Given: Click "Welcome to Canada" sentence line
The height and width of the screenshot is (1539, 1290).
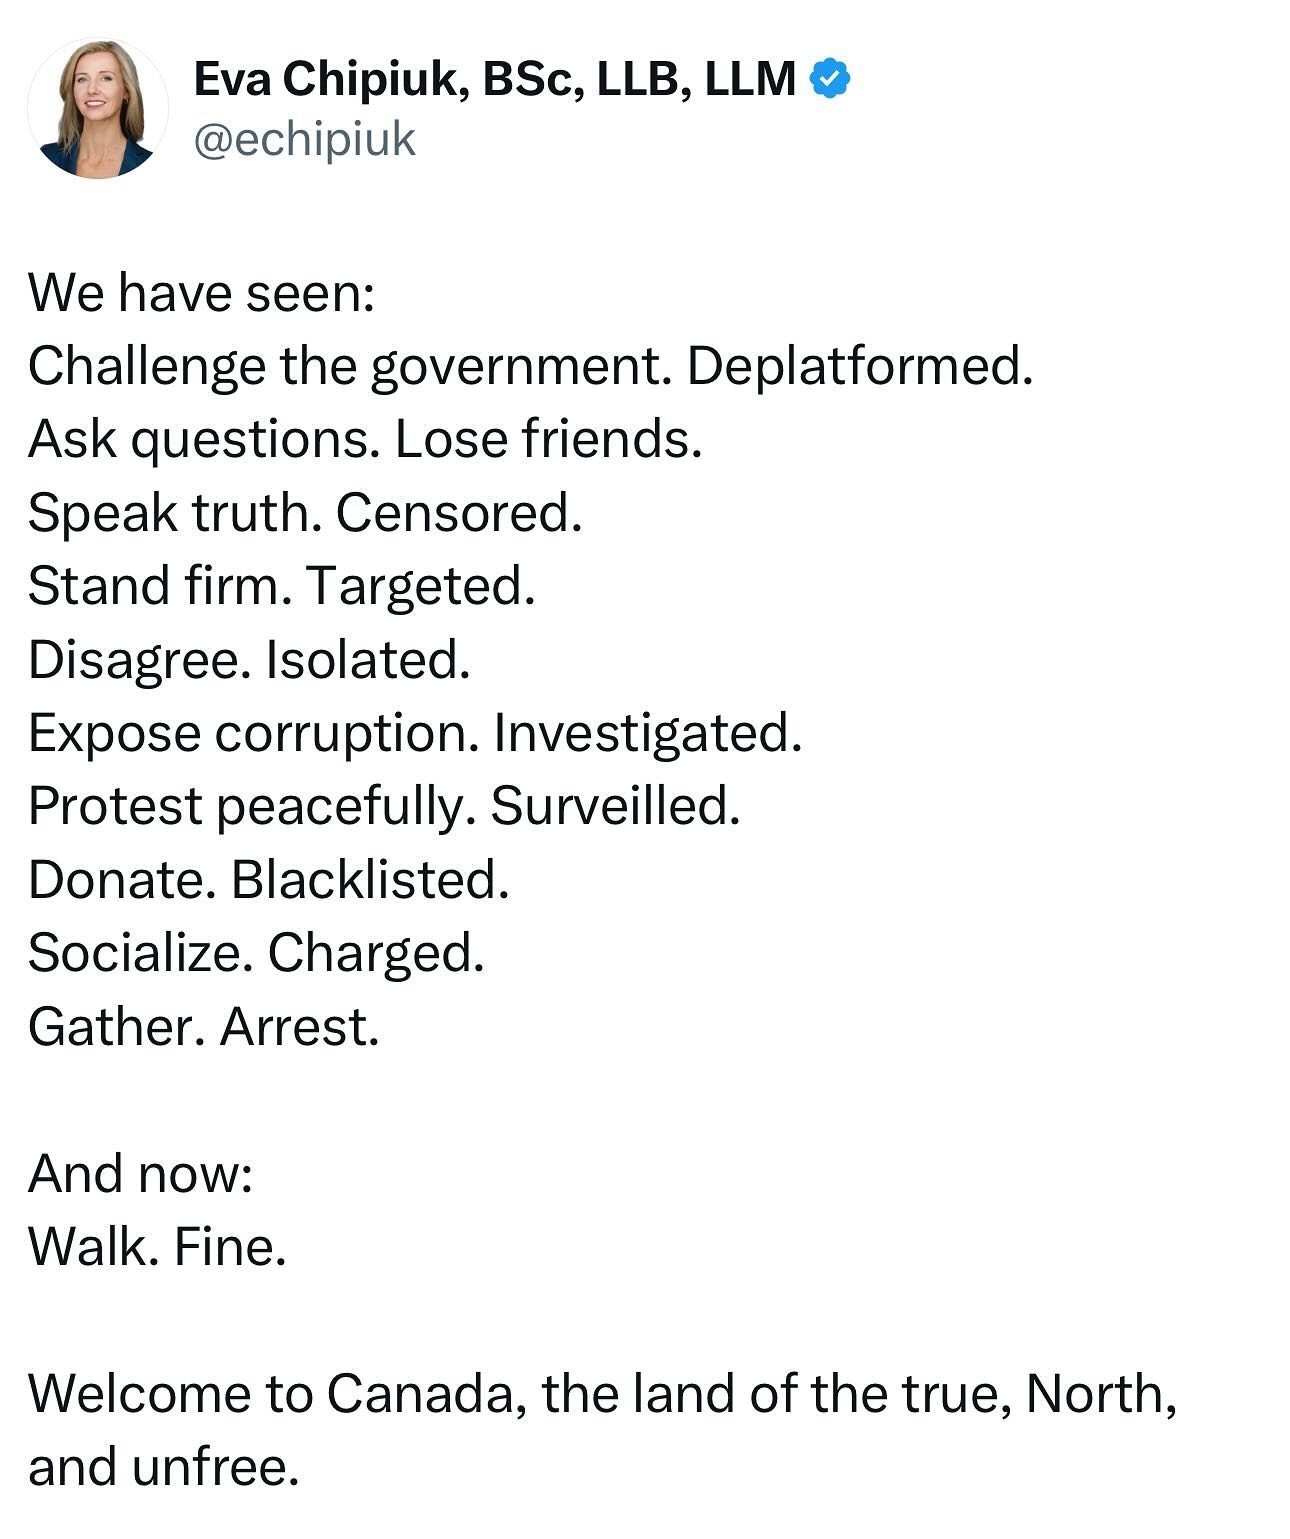Looking at the screenshot, I should (x=602, y=1394).
